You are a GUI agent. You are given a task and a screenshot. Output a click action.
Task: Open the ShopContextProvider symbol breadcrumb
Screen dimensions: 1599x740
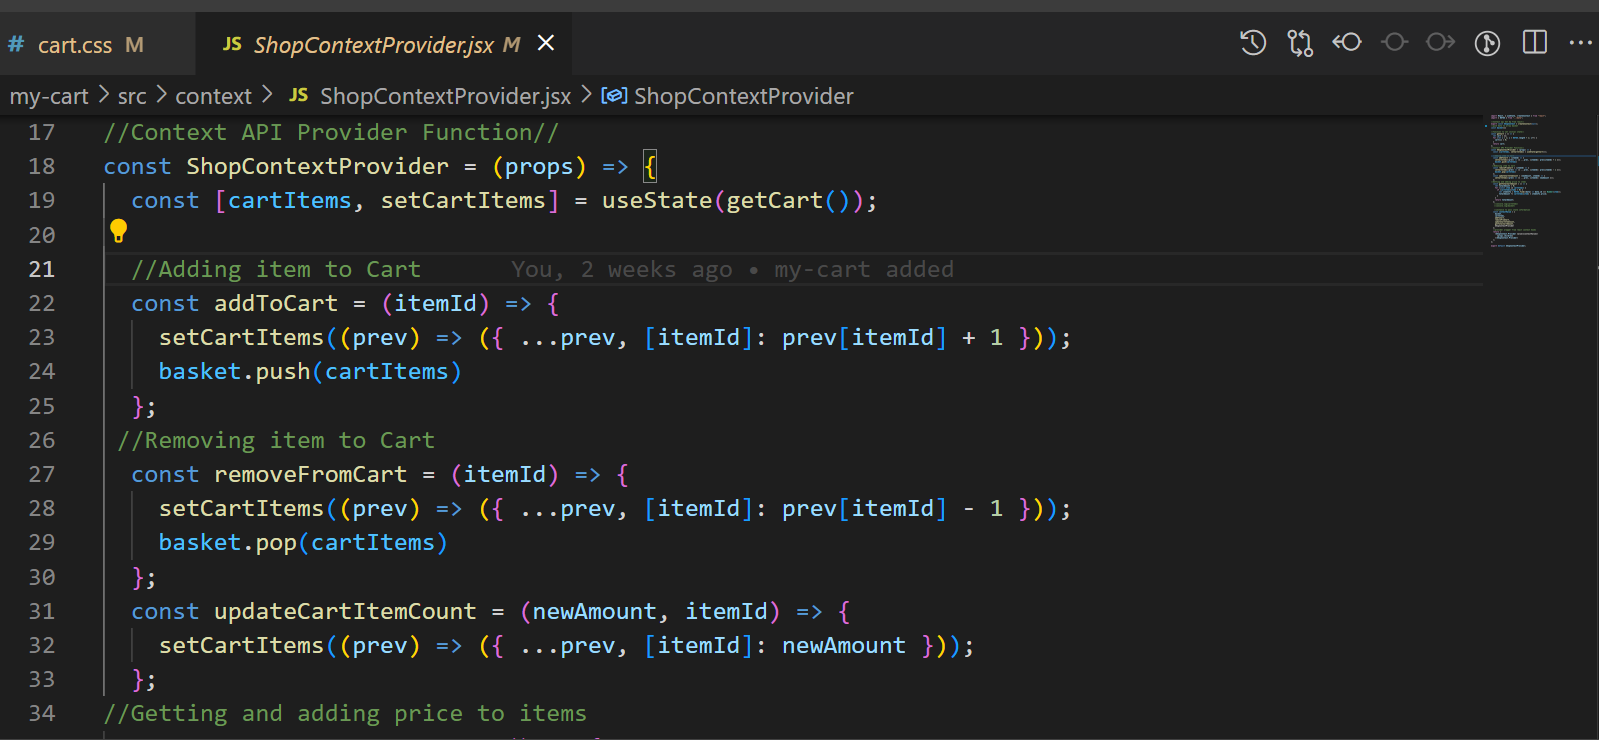(x=743, y=96)
